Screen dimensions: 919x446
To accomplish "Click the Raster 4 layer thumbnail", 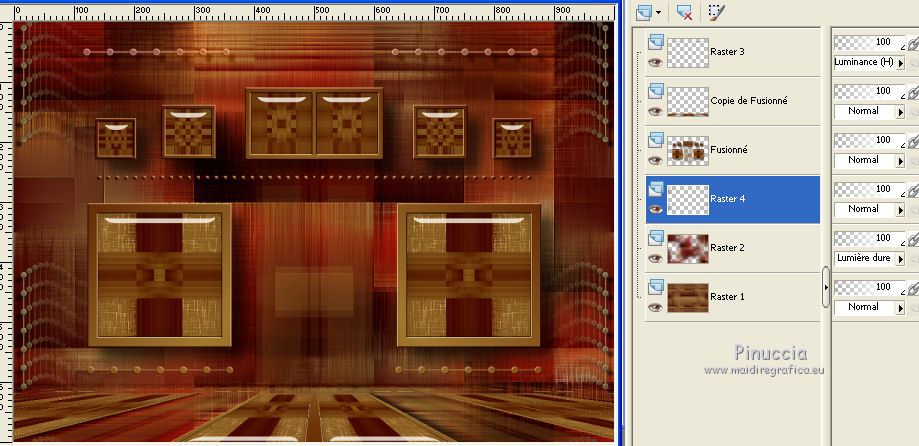I will point(688,200).
